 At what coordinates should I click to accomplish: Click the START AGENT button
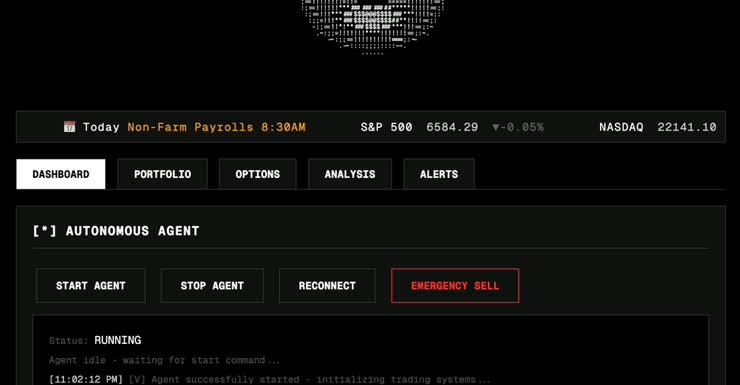91,286
